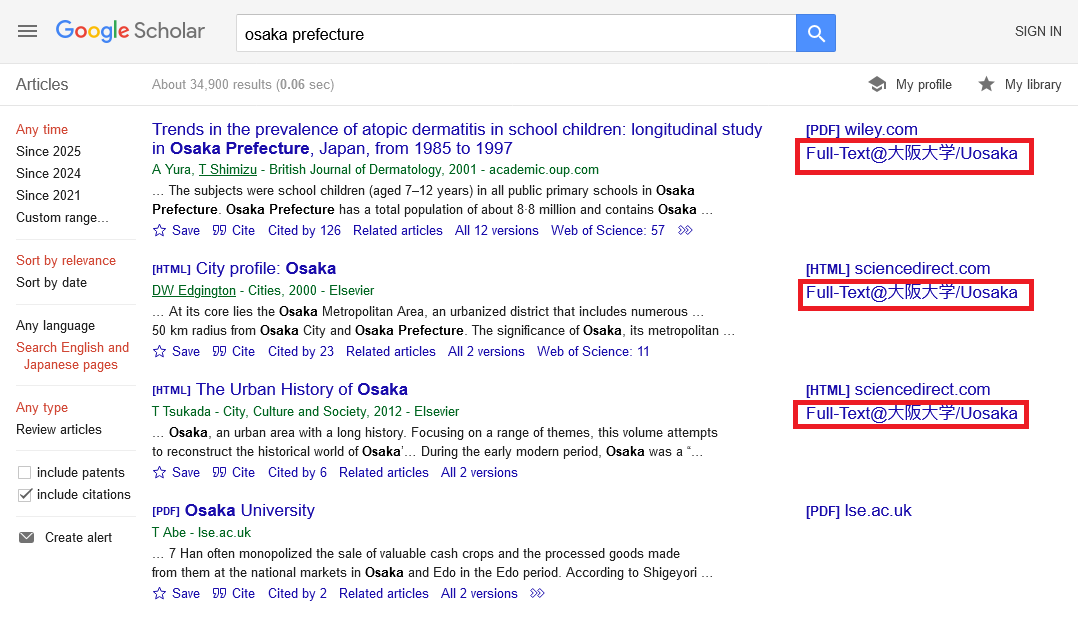Open the [PDF] wiley.com link

tap(861, 129)
